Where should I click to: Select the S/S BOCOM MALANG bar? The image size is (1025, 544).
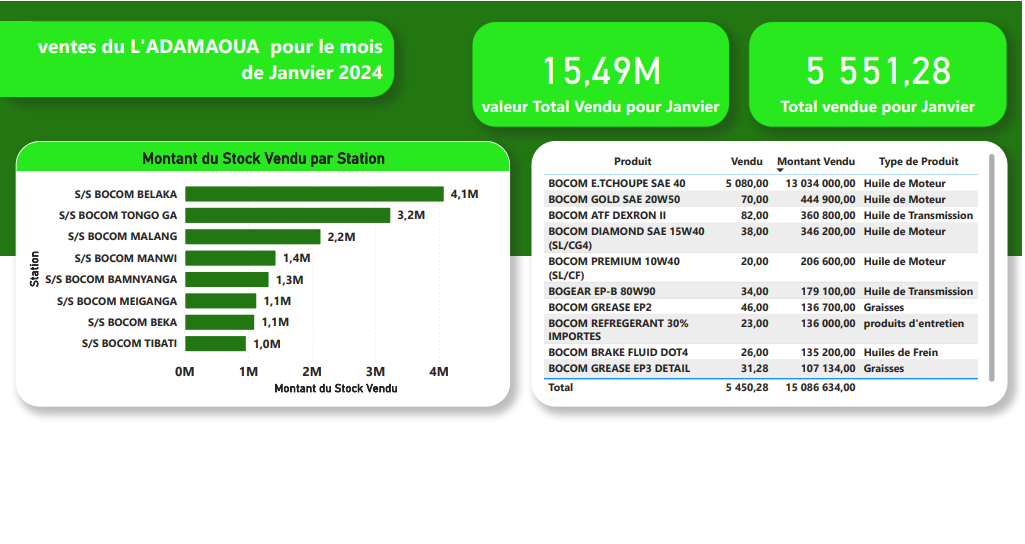pos(253,237)
